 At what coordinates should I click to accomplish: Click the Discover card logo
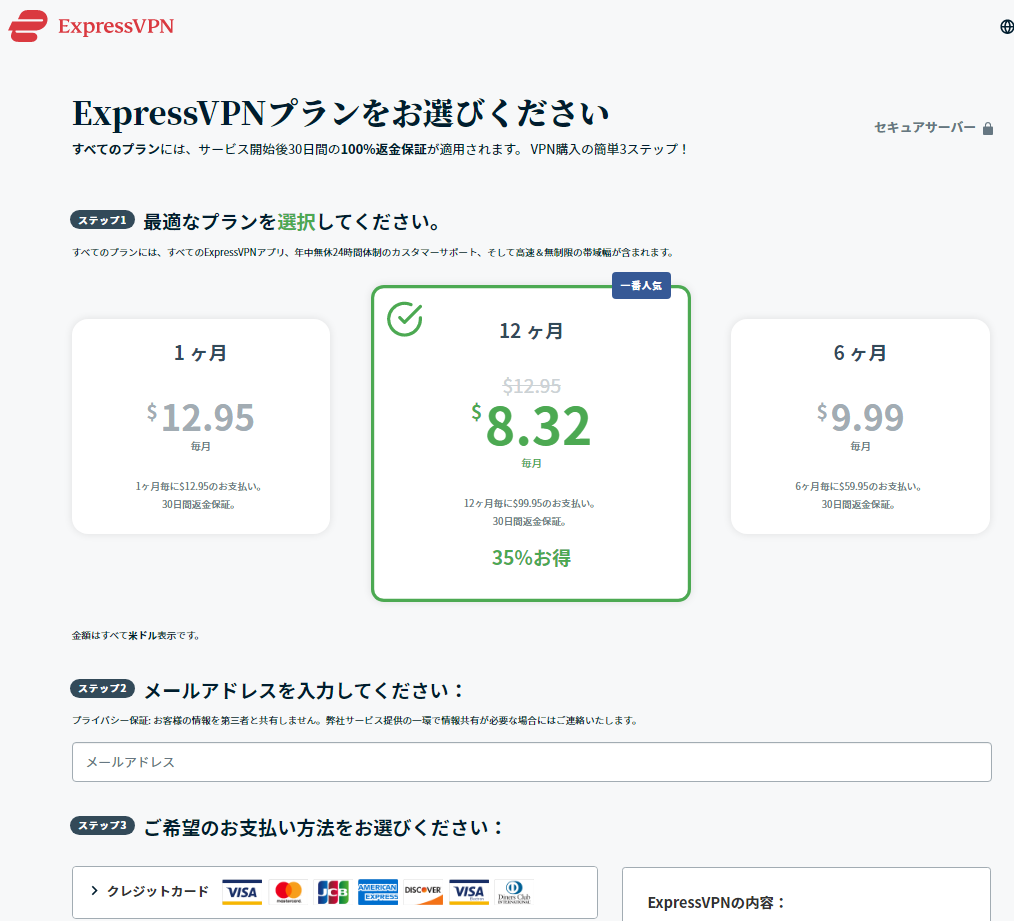point(424,892)
